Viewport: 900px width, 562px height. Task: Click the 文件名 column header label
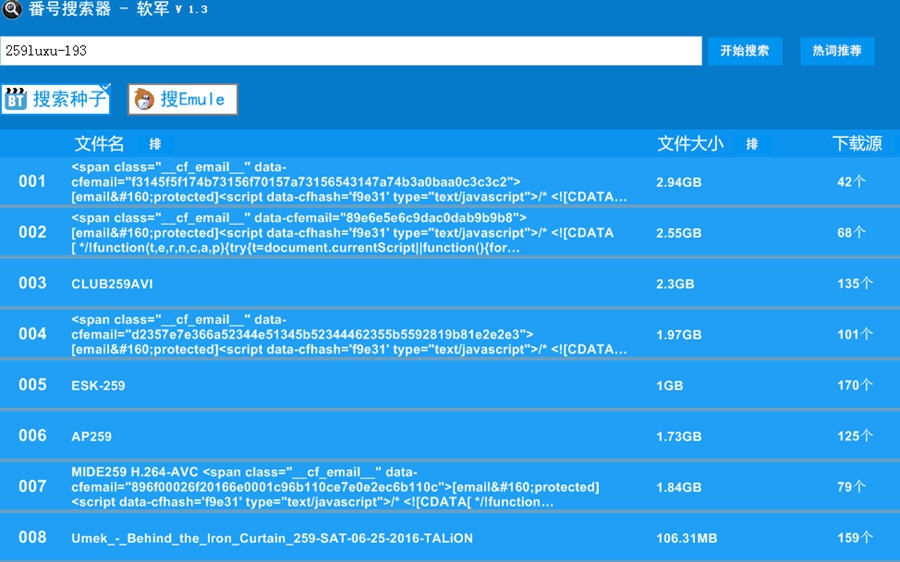(99, 144)
